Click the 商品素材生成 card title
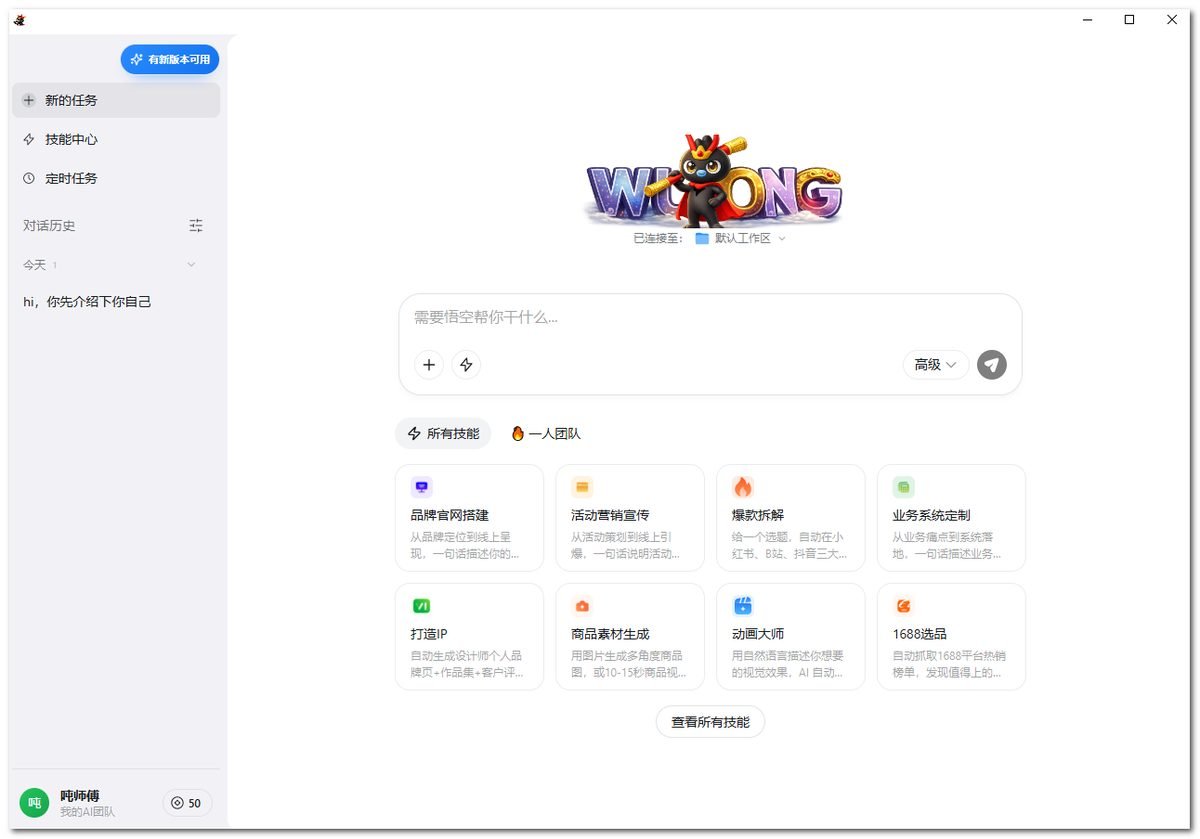The image size is (1200, 839). [x=610, y=634]
